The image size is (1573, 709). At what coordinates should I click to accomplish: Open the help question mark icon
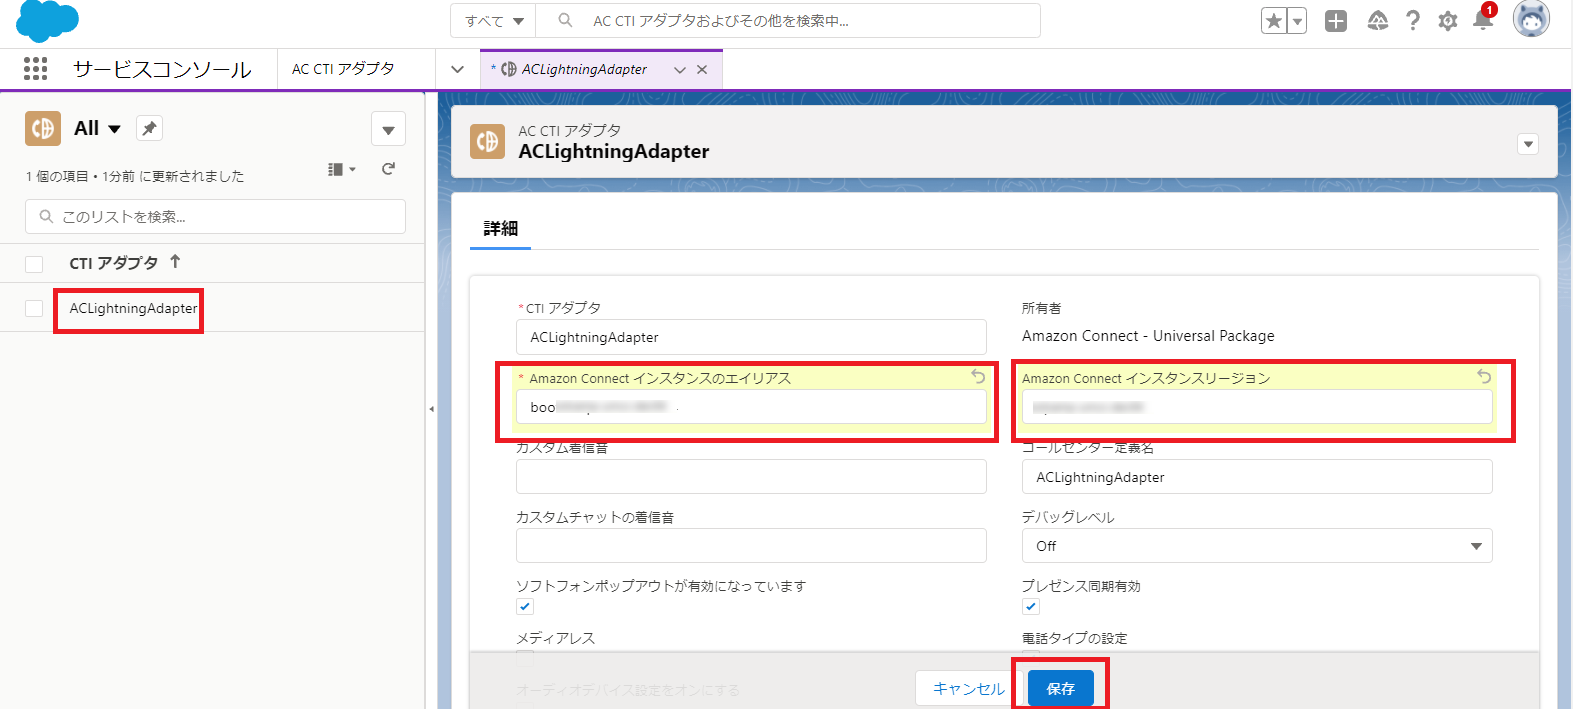click(x=1412, y=21)
